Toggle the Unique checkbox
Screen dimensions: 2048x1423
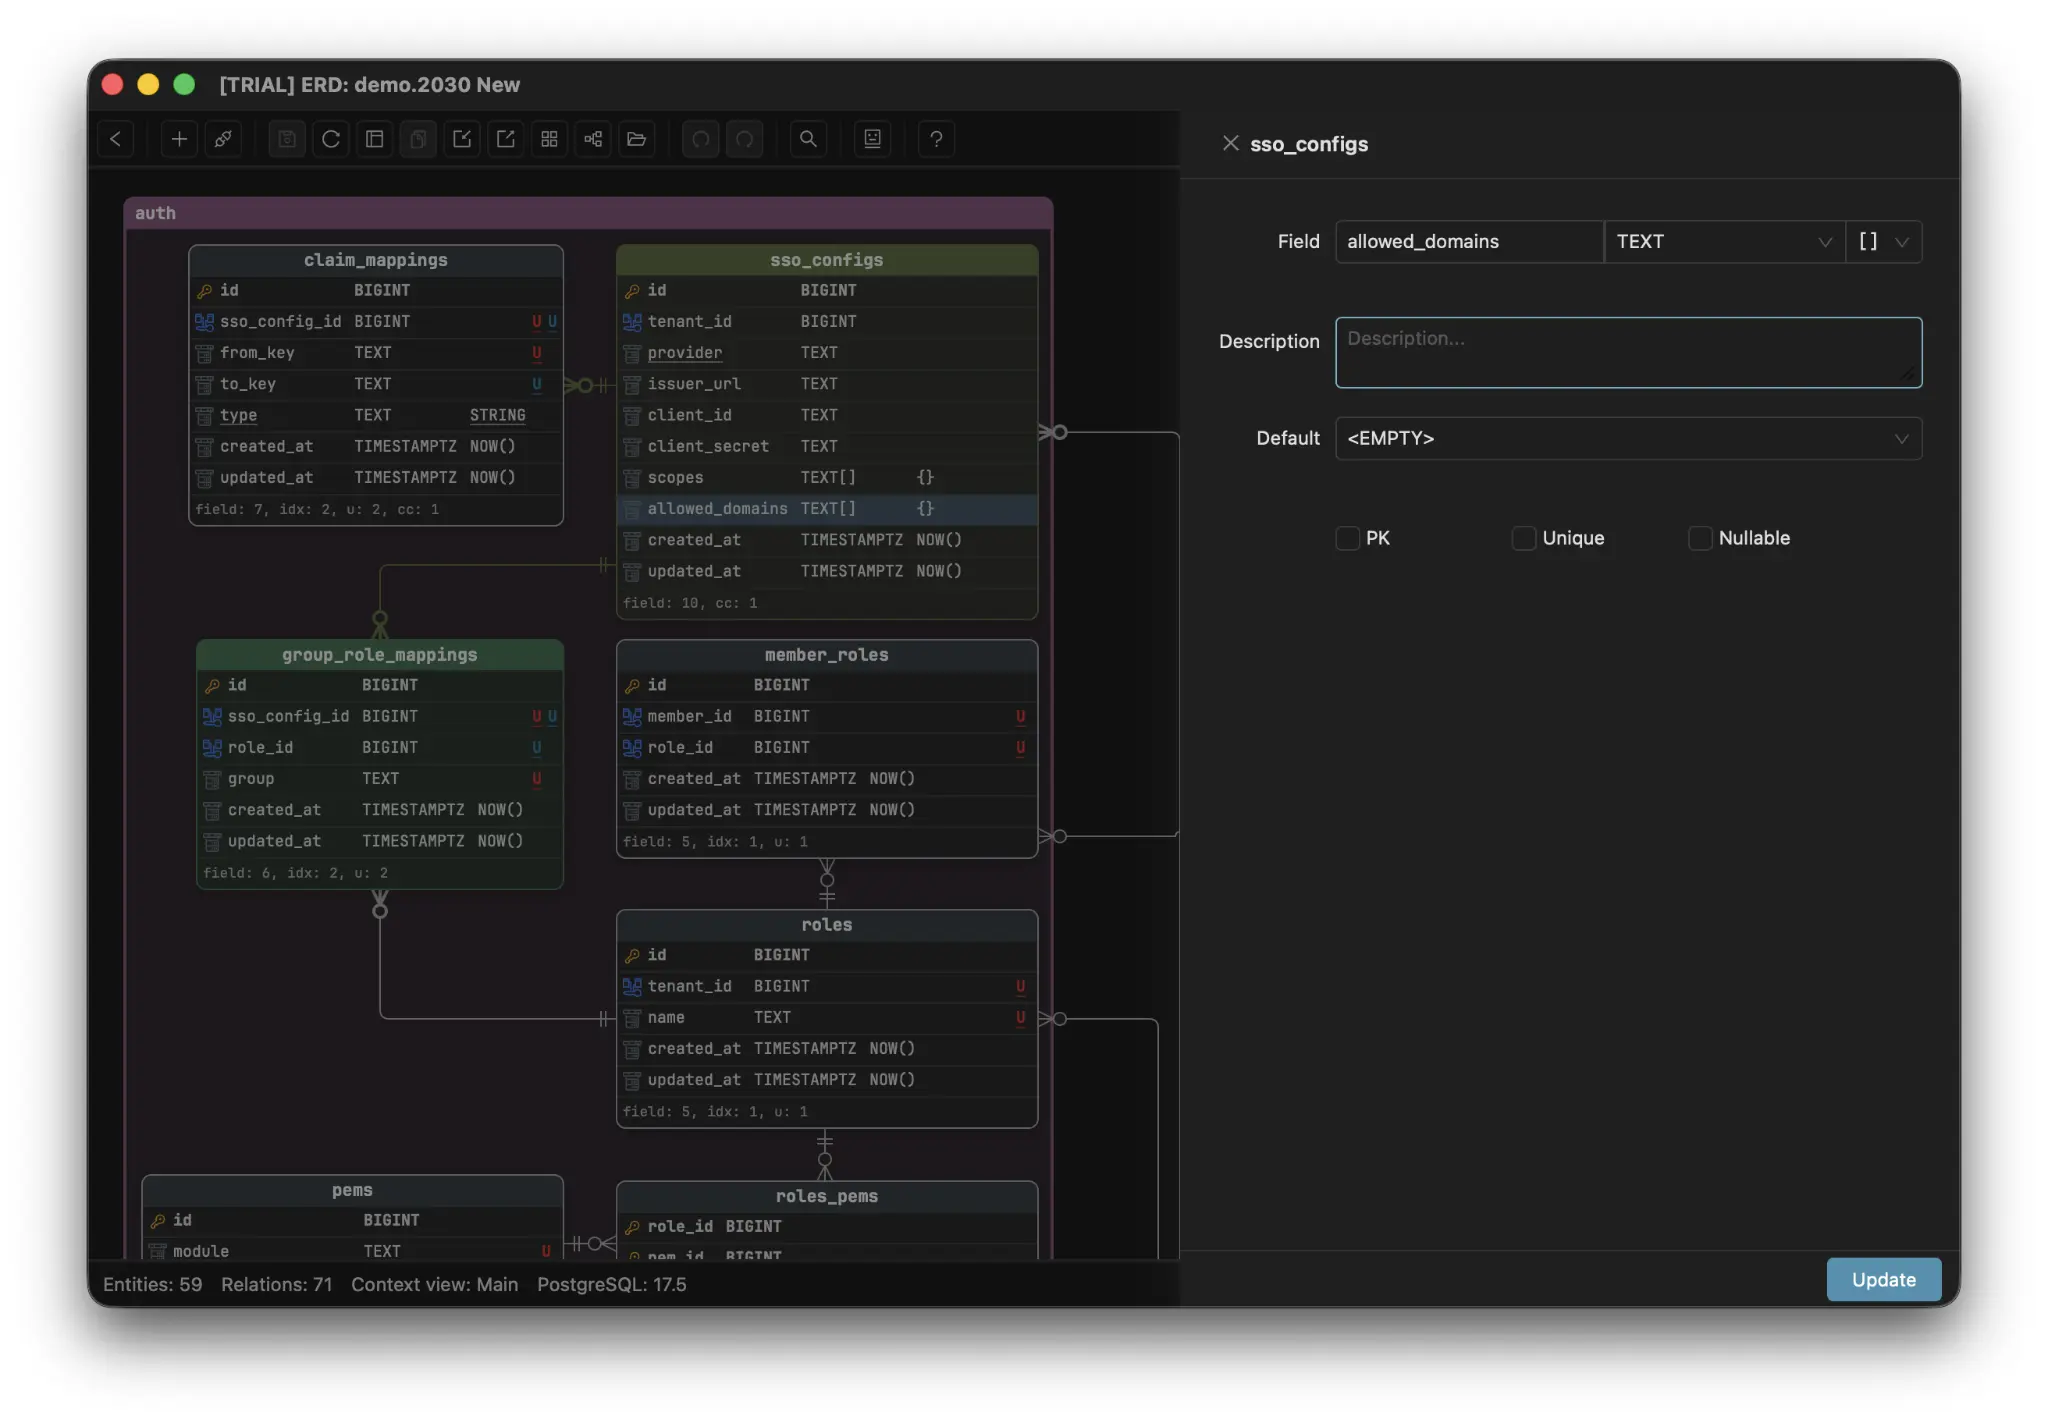point(1524,539)
